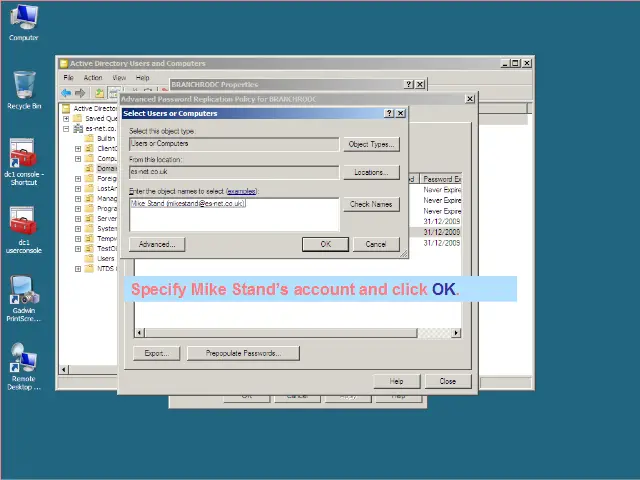Click OK in Select Users or Computers
640x480 pixels.
(325, 244)
